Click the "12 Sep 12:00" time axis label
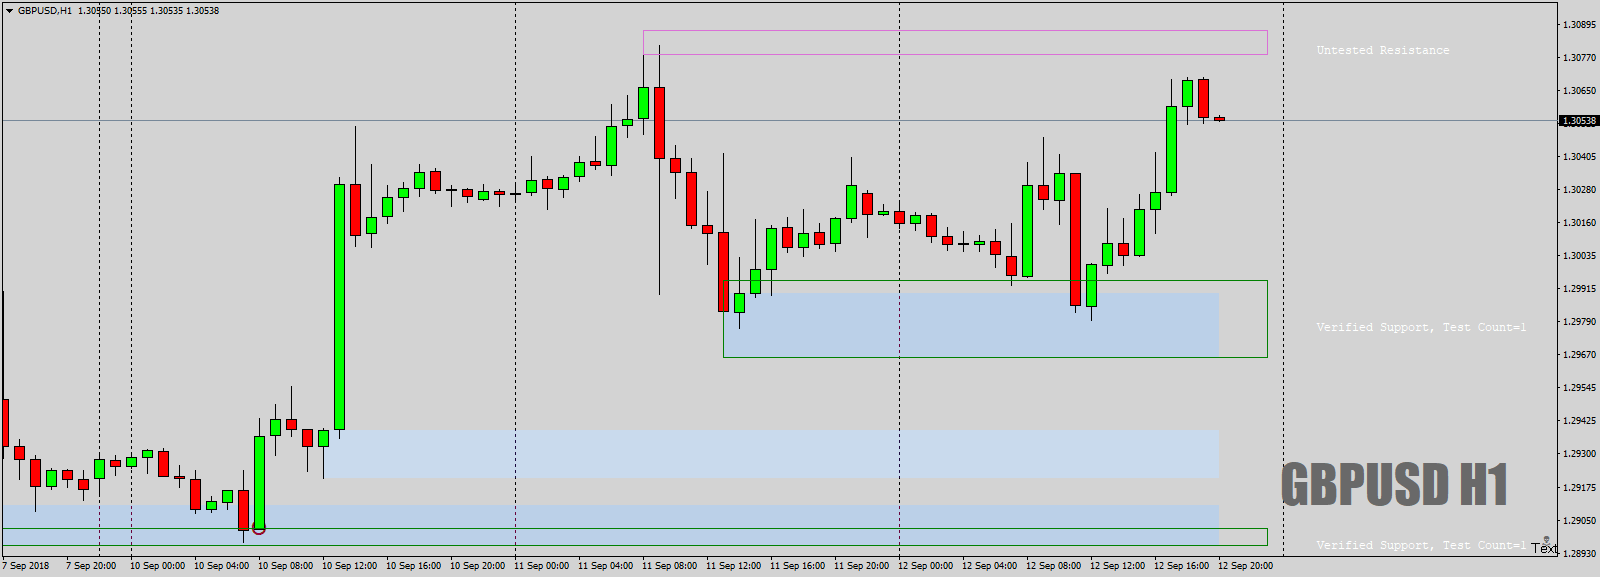 coord(1117,566)
